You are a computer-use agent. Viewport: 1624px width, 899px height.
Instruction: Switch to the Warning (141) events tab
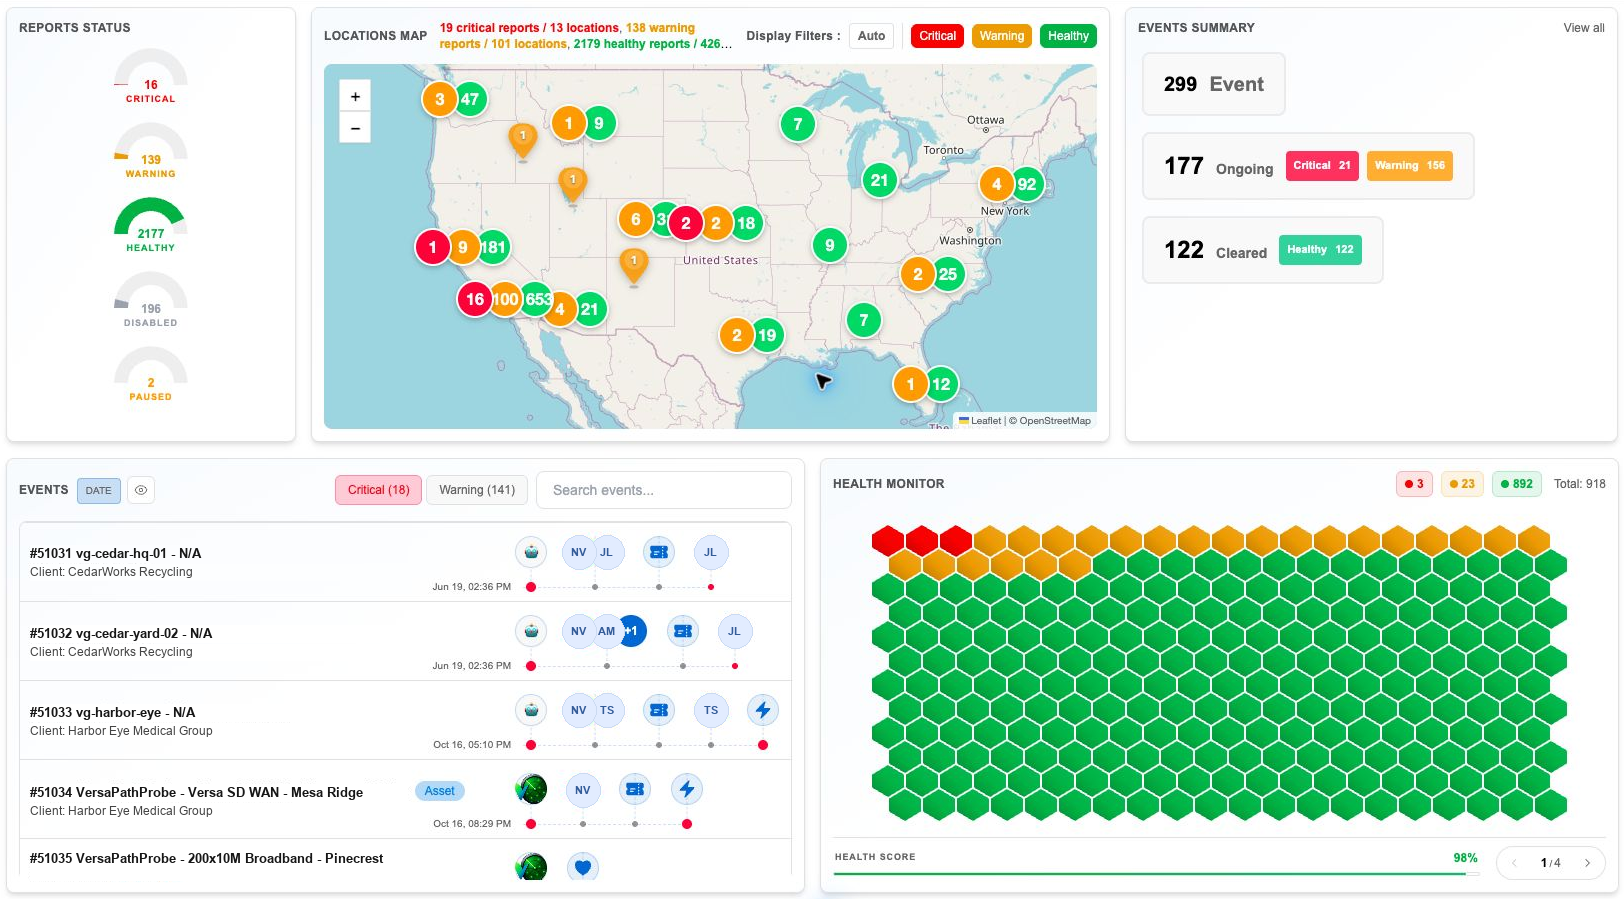coord(477,490)
